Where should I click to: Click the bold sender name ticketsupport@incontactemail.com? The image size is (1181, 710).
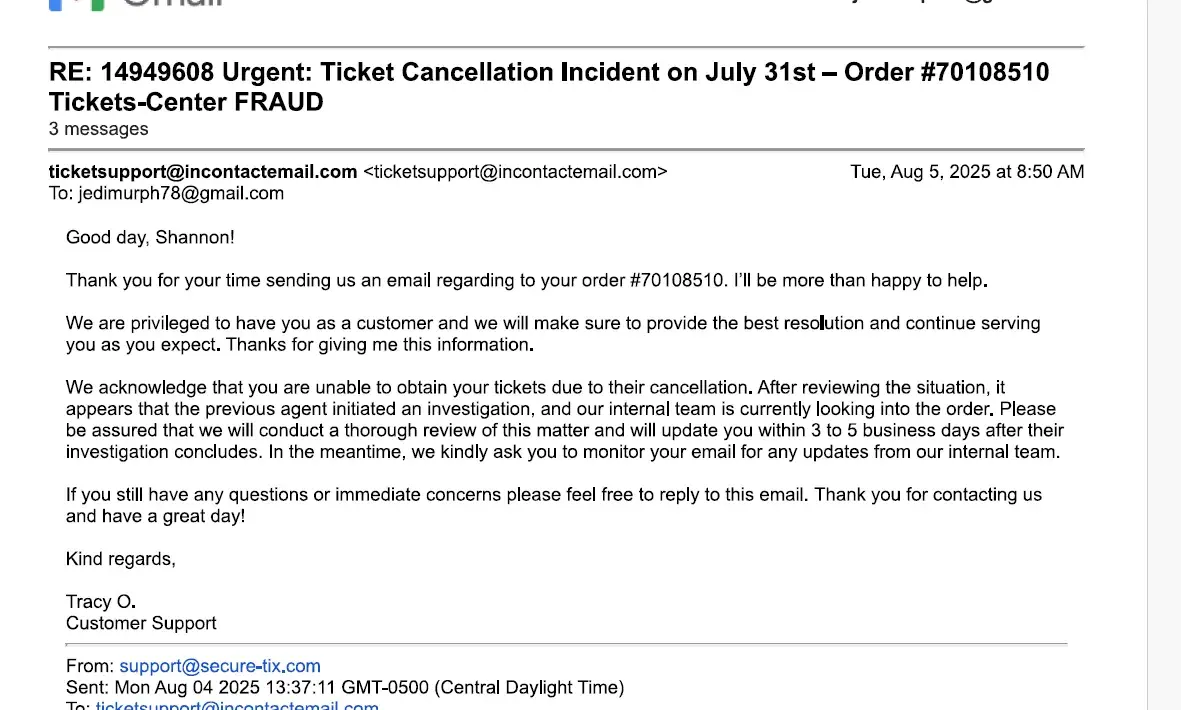click(203, 172)
